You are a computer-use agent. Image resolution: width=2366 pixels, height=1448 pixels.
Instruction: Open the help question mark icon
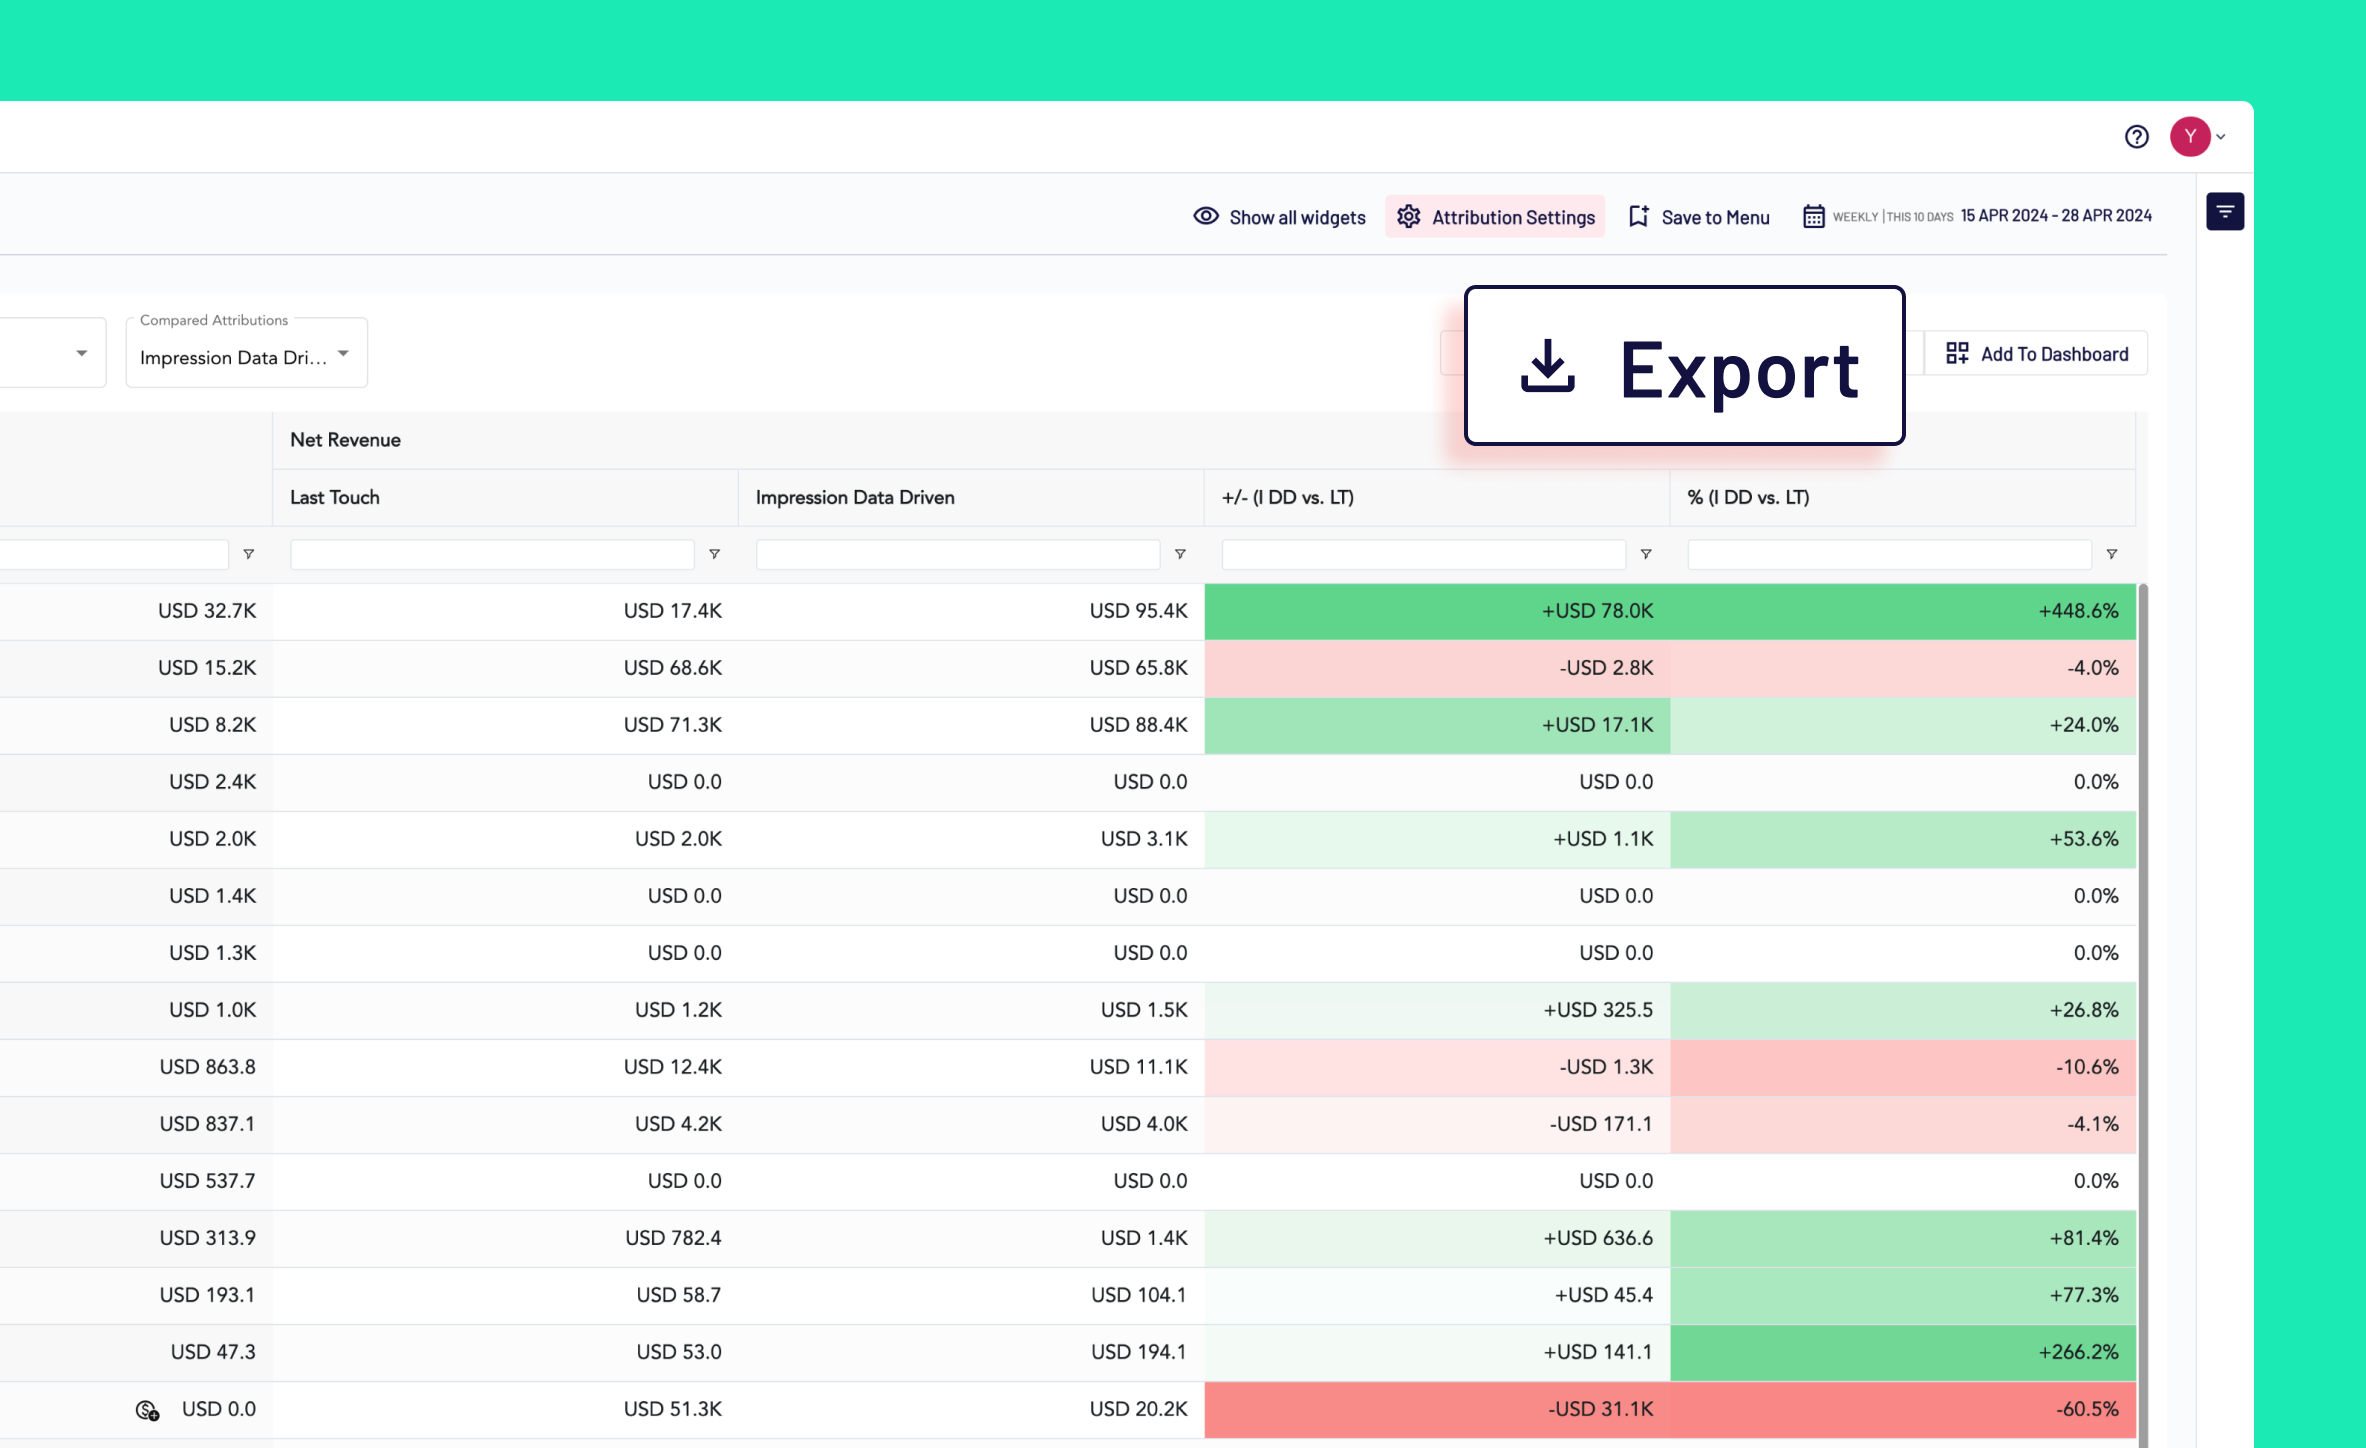[x=2136, y=137]
